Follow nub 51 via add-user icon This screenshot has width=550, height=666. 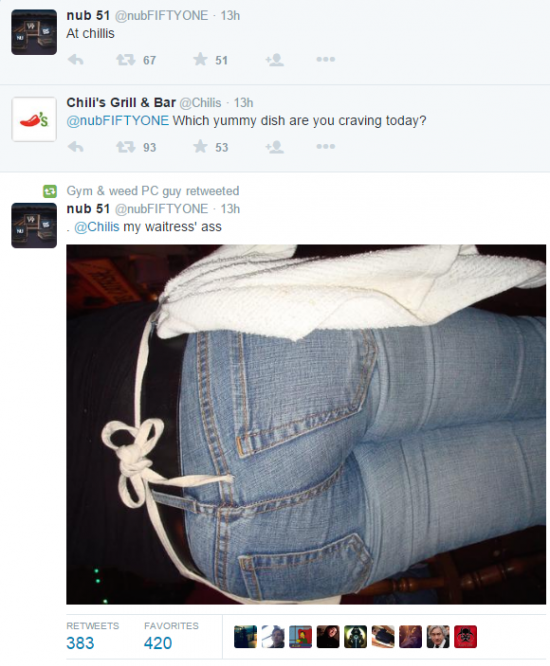(274, 60)
